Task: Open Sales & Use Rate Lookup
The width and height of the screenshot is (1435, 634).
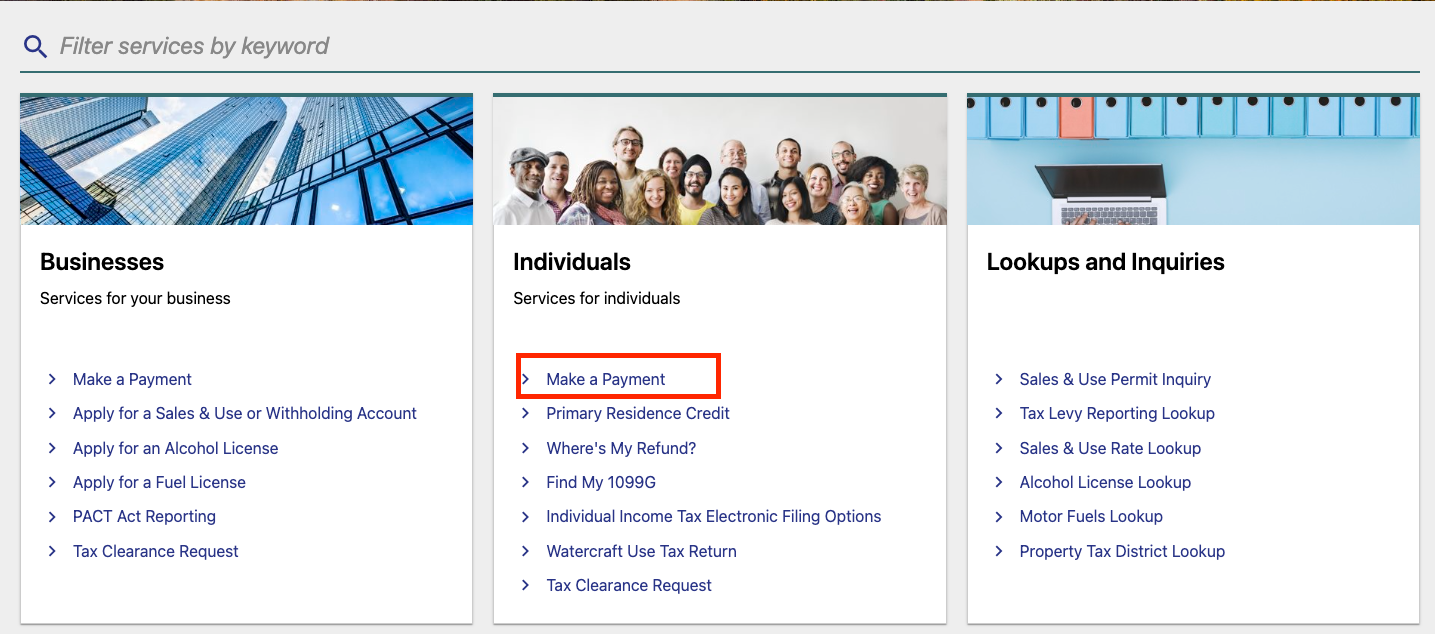Action: point(1110,448)
